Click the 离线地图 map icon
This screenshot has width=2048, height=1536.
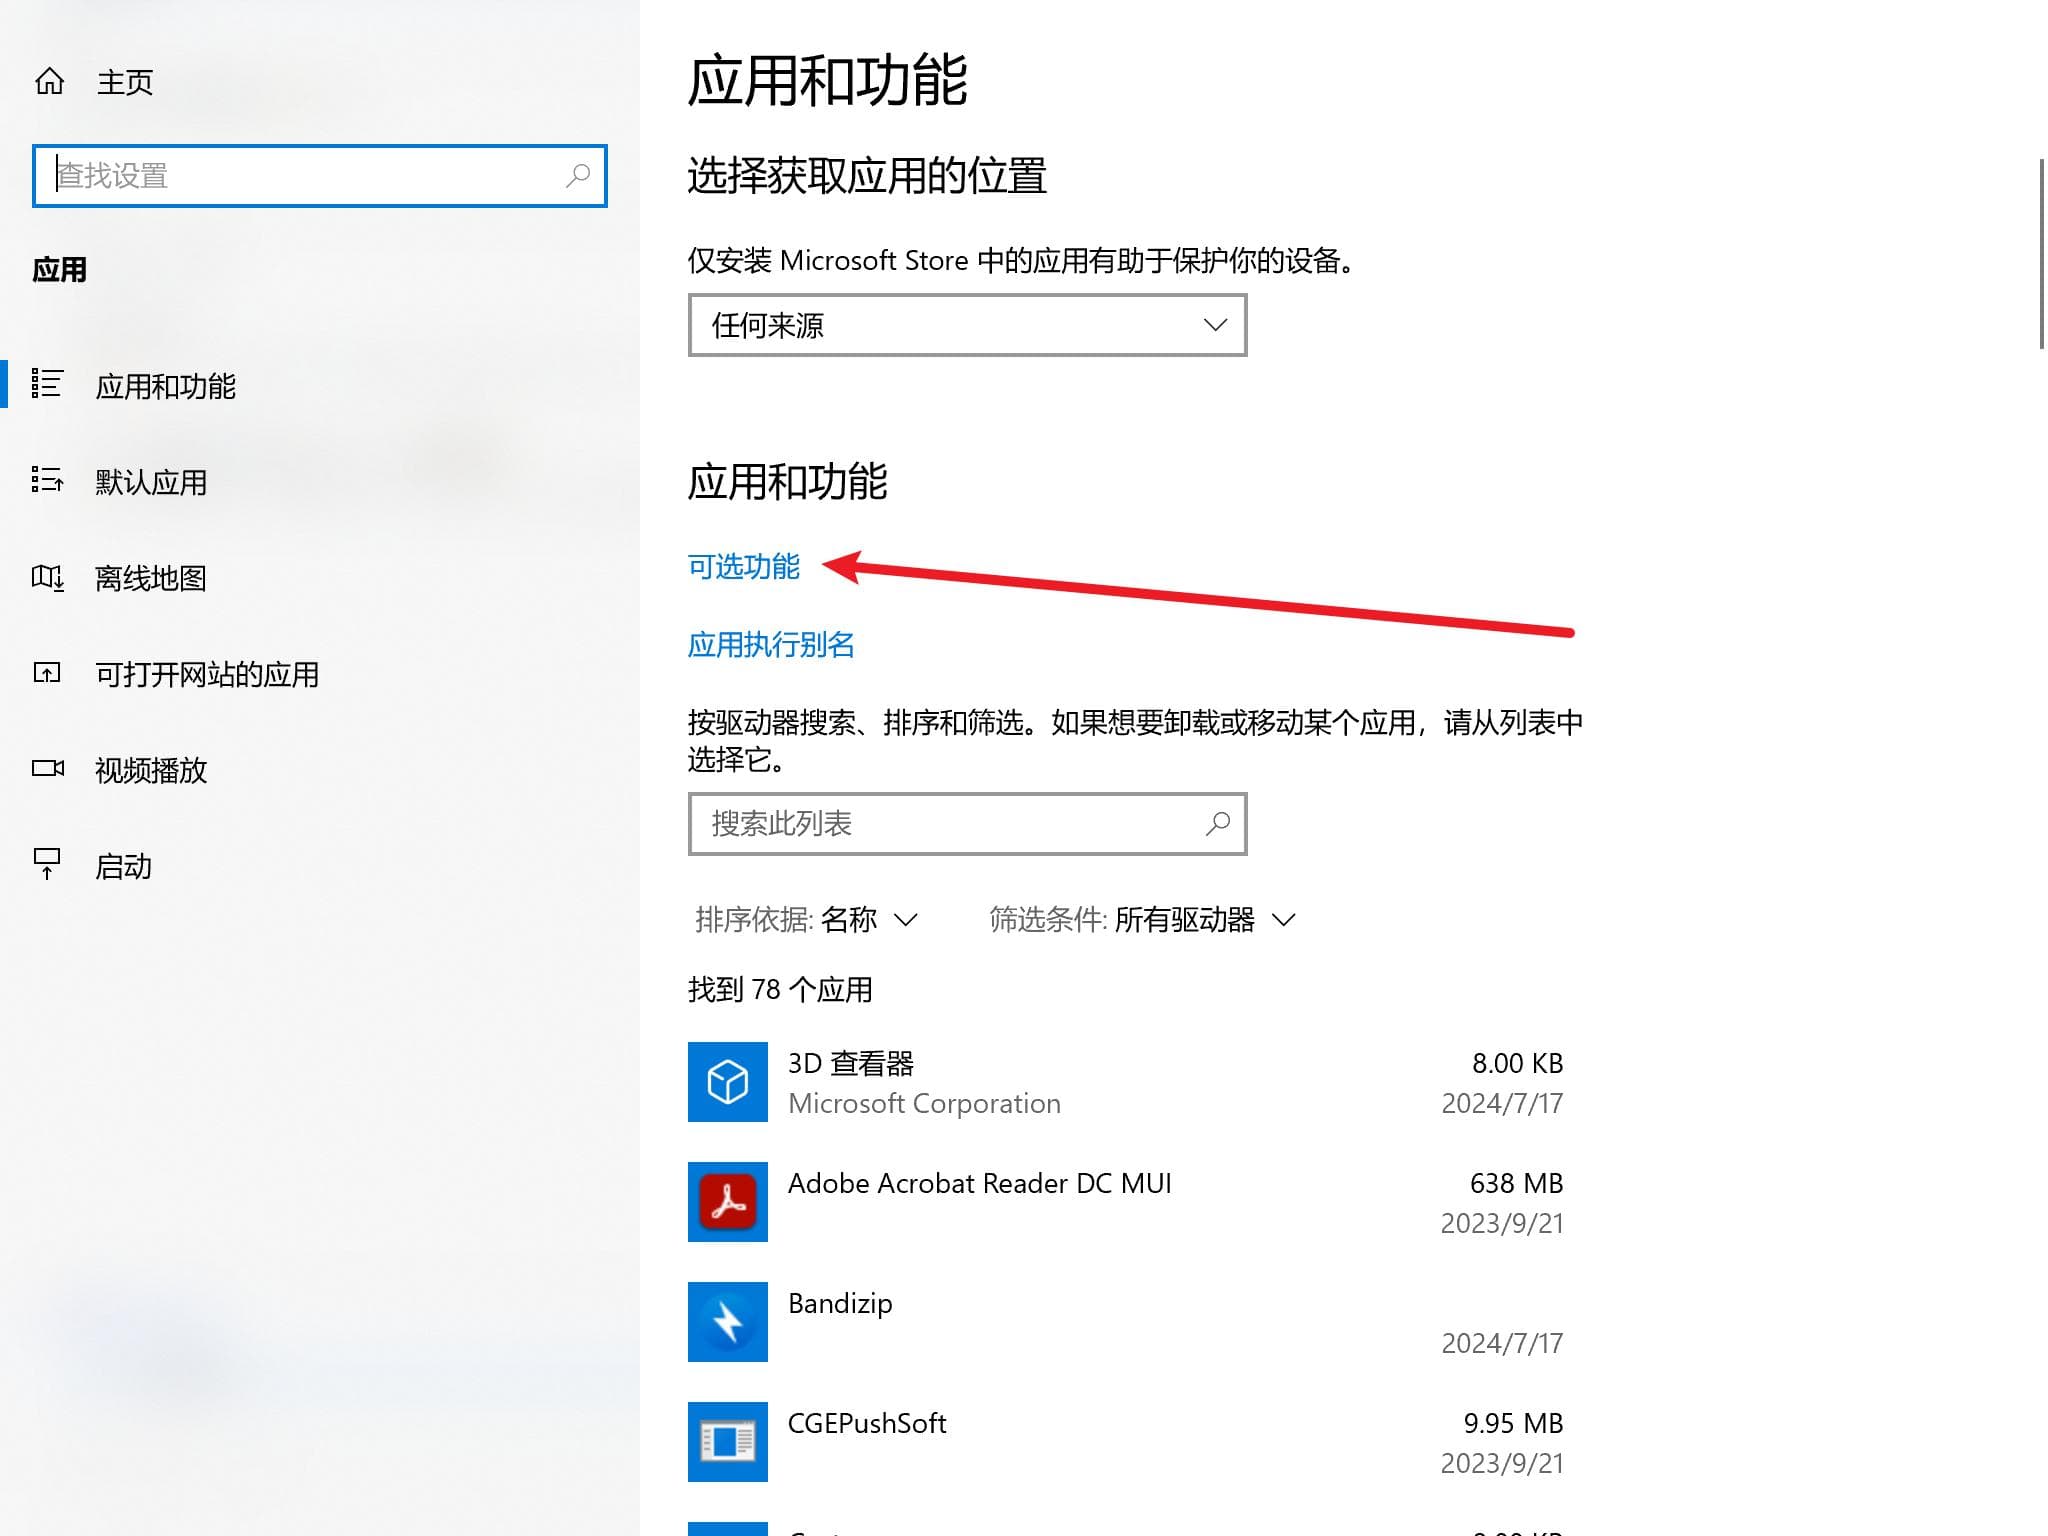click(x=47, y=577)
